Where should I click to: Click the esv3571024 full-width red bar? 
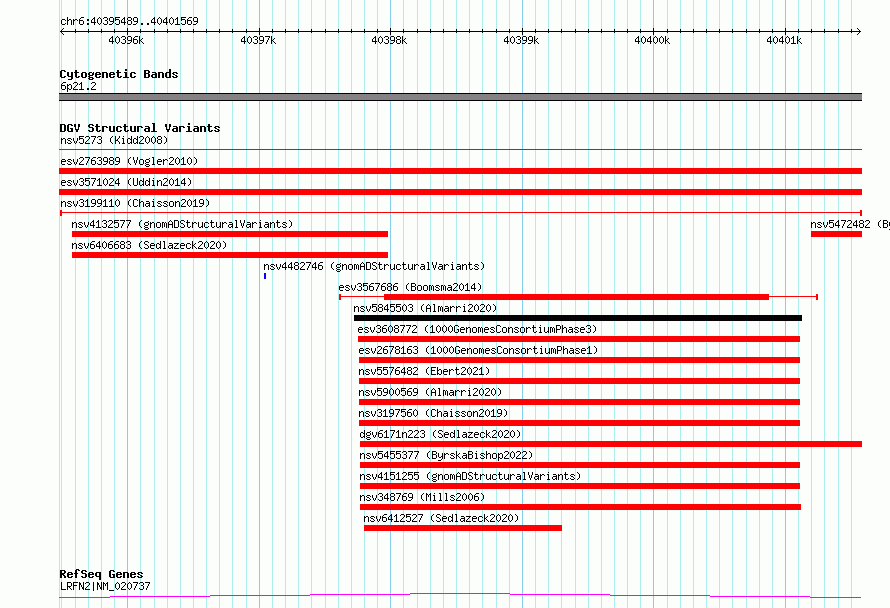tap(460, 192)
